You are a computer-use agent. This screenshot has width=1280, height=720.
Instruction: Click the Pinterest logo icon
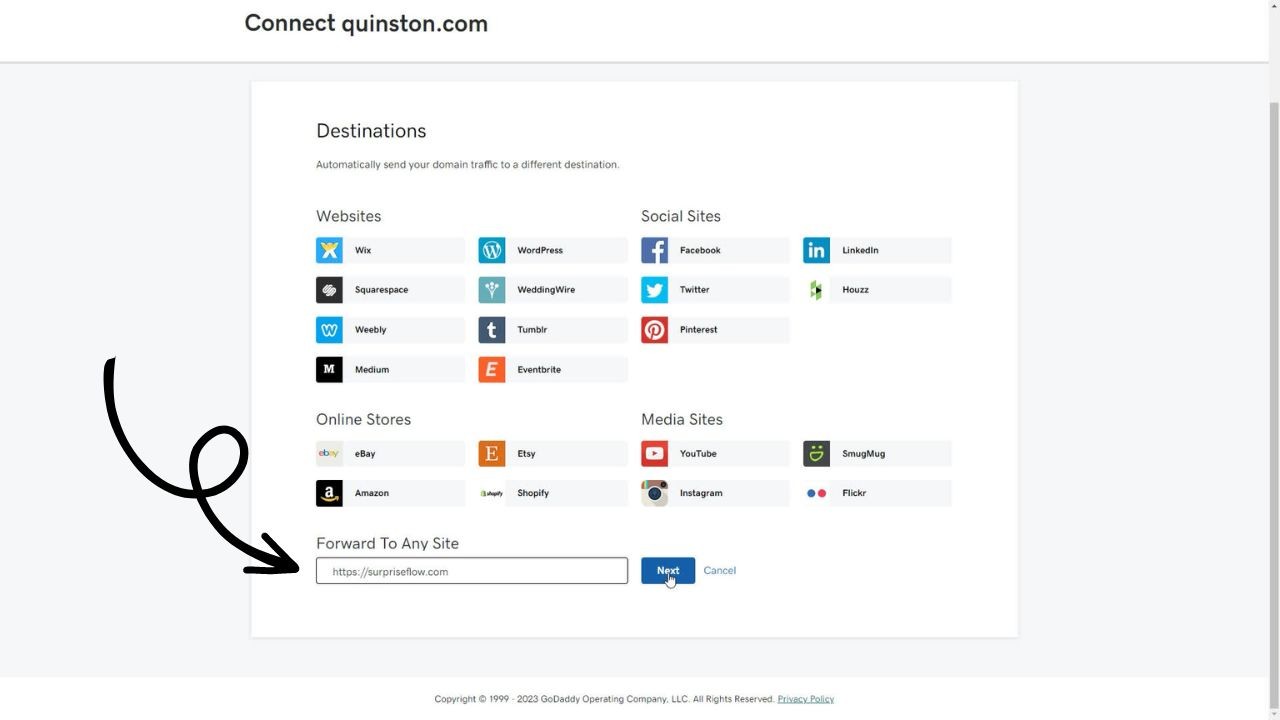655,329
